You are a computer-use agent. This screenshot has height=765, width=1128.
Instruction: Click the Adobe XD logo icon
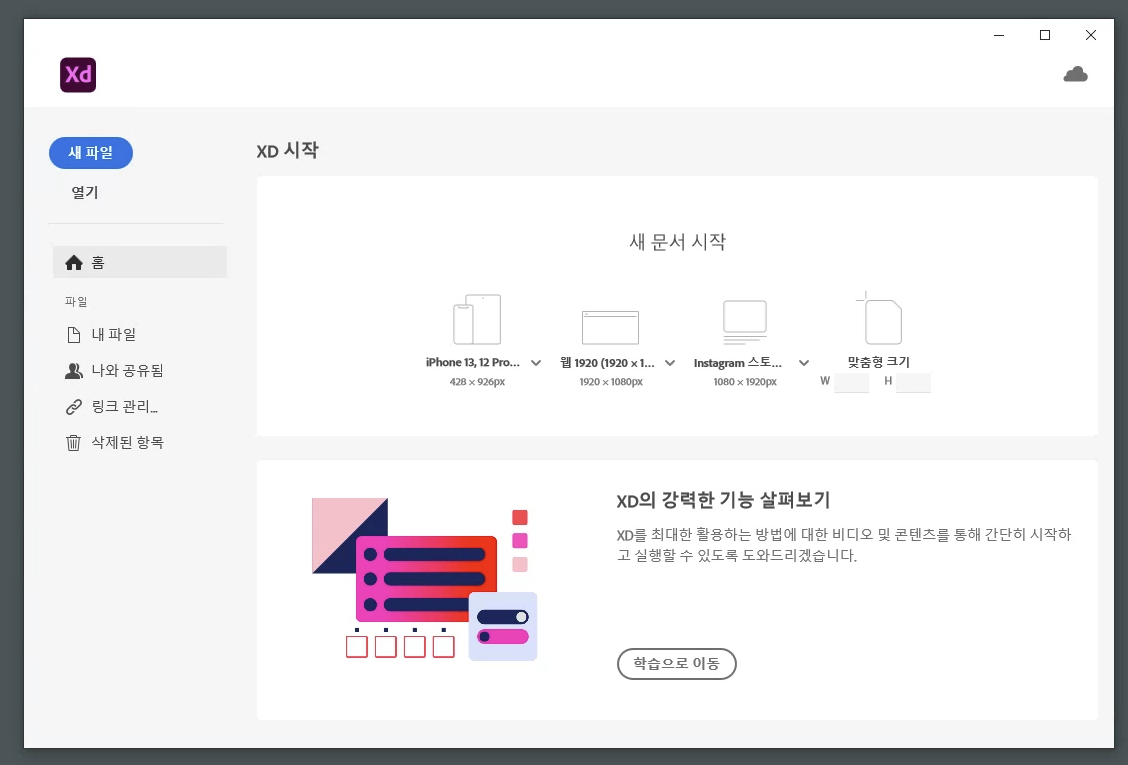point(78,75)
